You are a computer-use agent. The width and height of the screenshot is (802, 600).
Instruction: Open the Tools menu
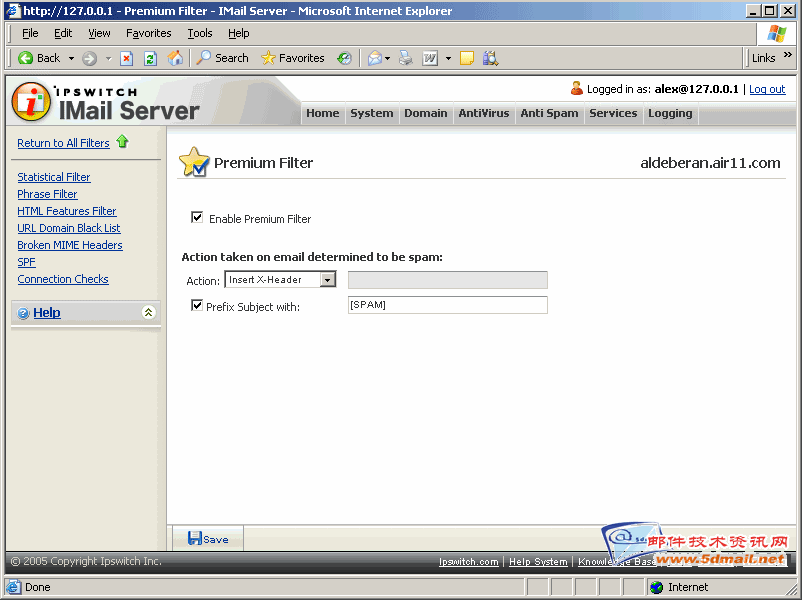(200, 33)
